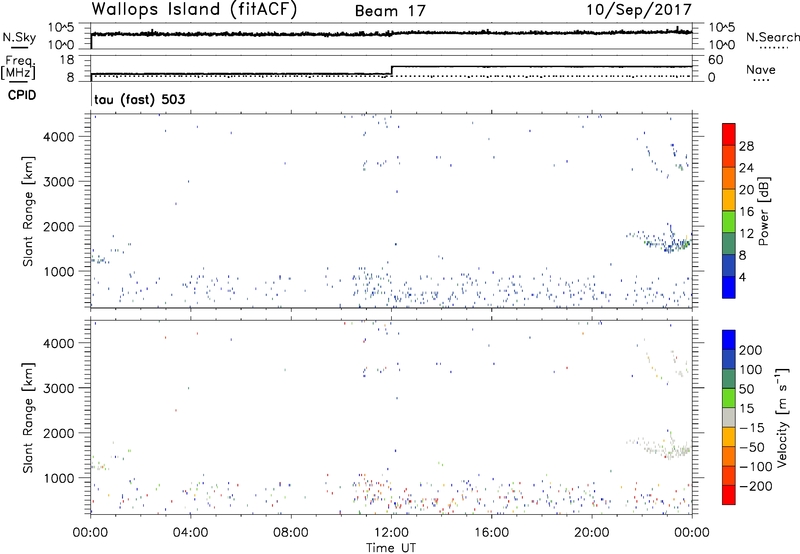Image resolution: width=800 pixels, height=554 pixels.
Task: Click the "Time UT" axis title
Action: [x=391, y=548]
